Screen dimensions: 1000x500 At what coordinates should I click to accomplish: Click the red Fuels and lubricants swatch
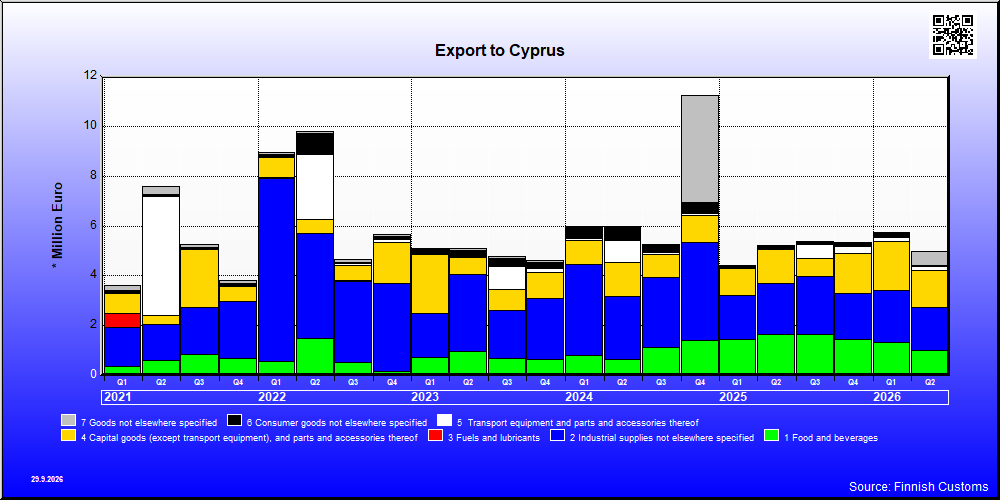tap(436, 436)
